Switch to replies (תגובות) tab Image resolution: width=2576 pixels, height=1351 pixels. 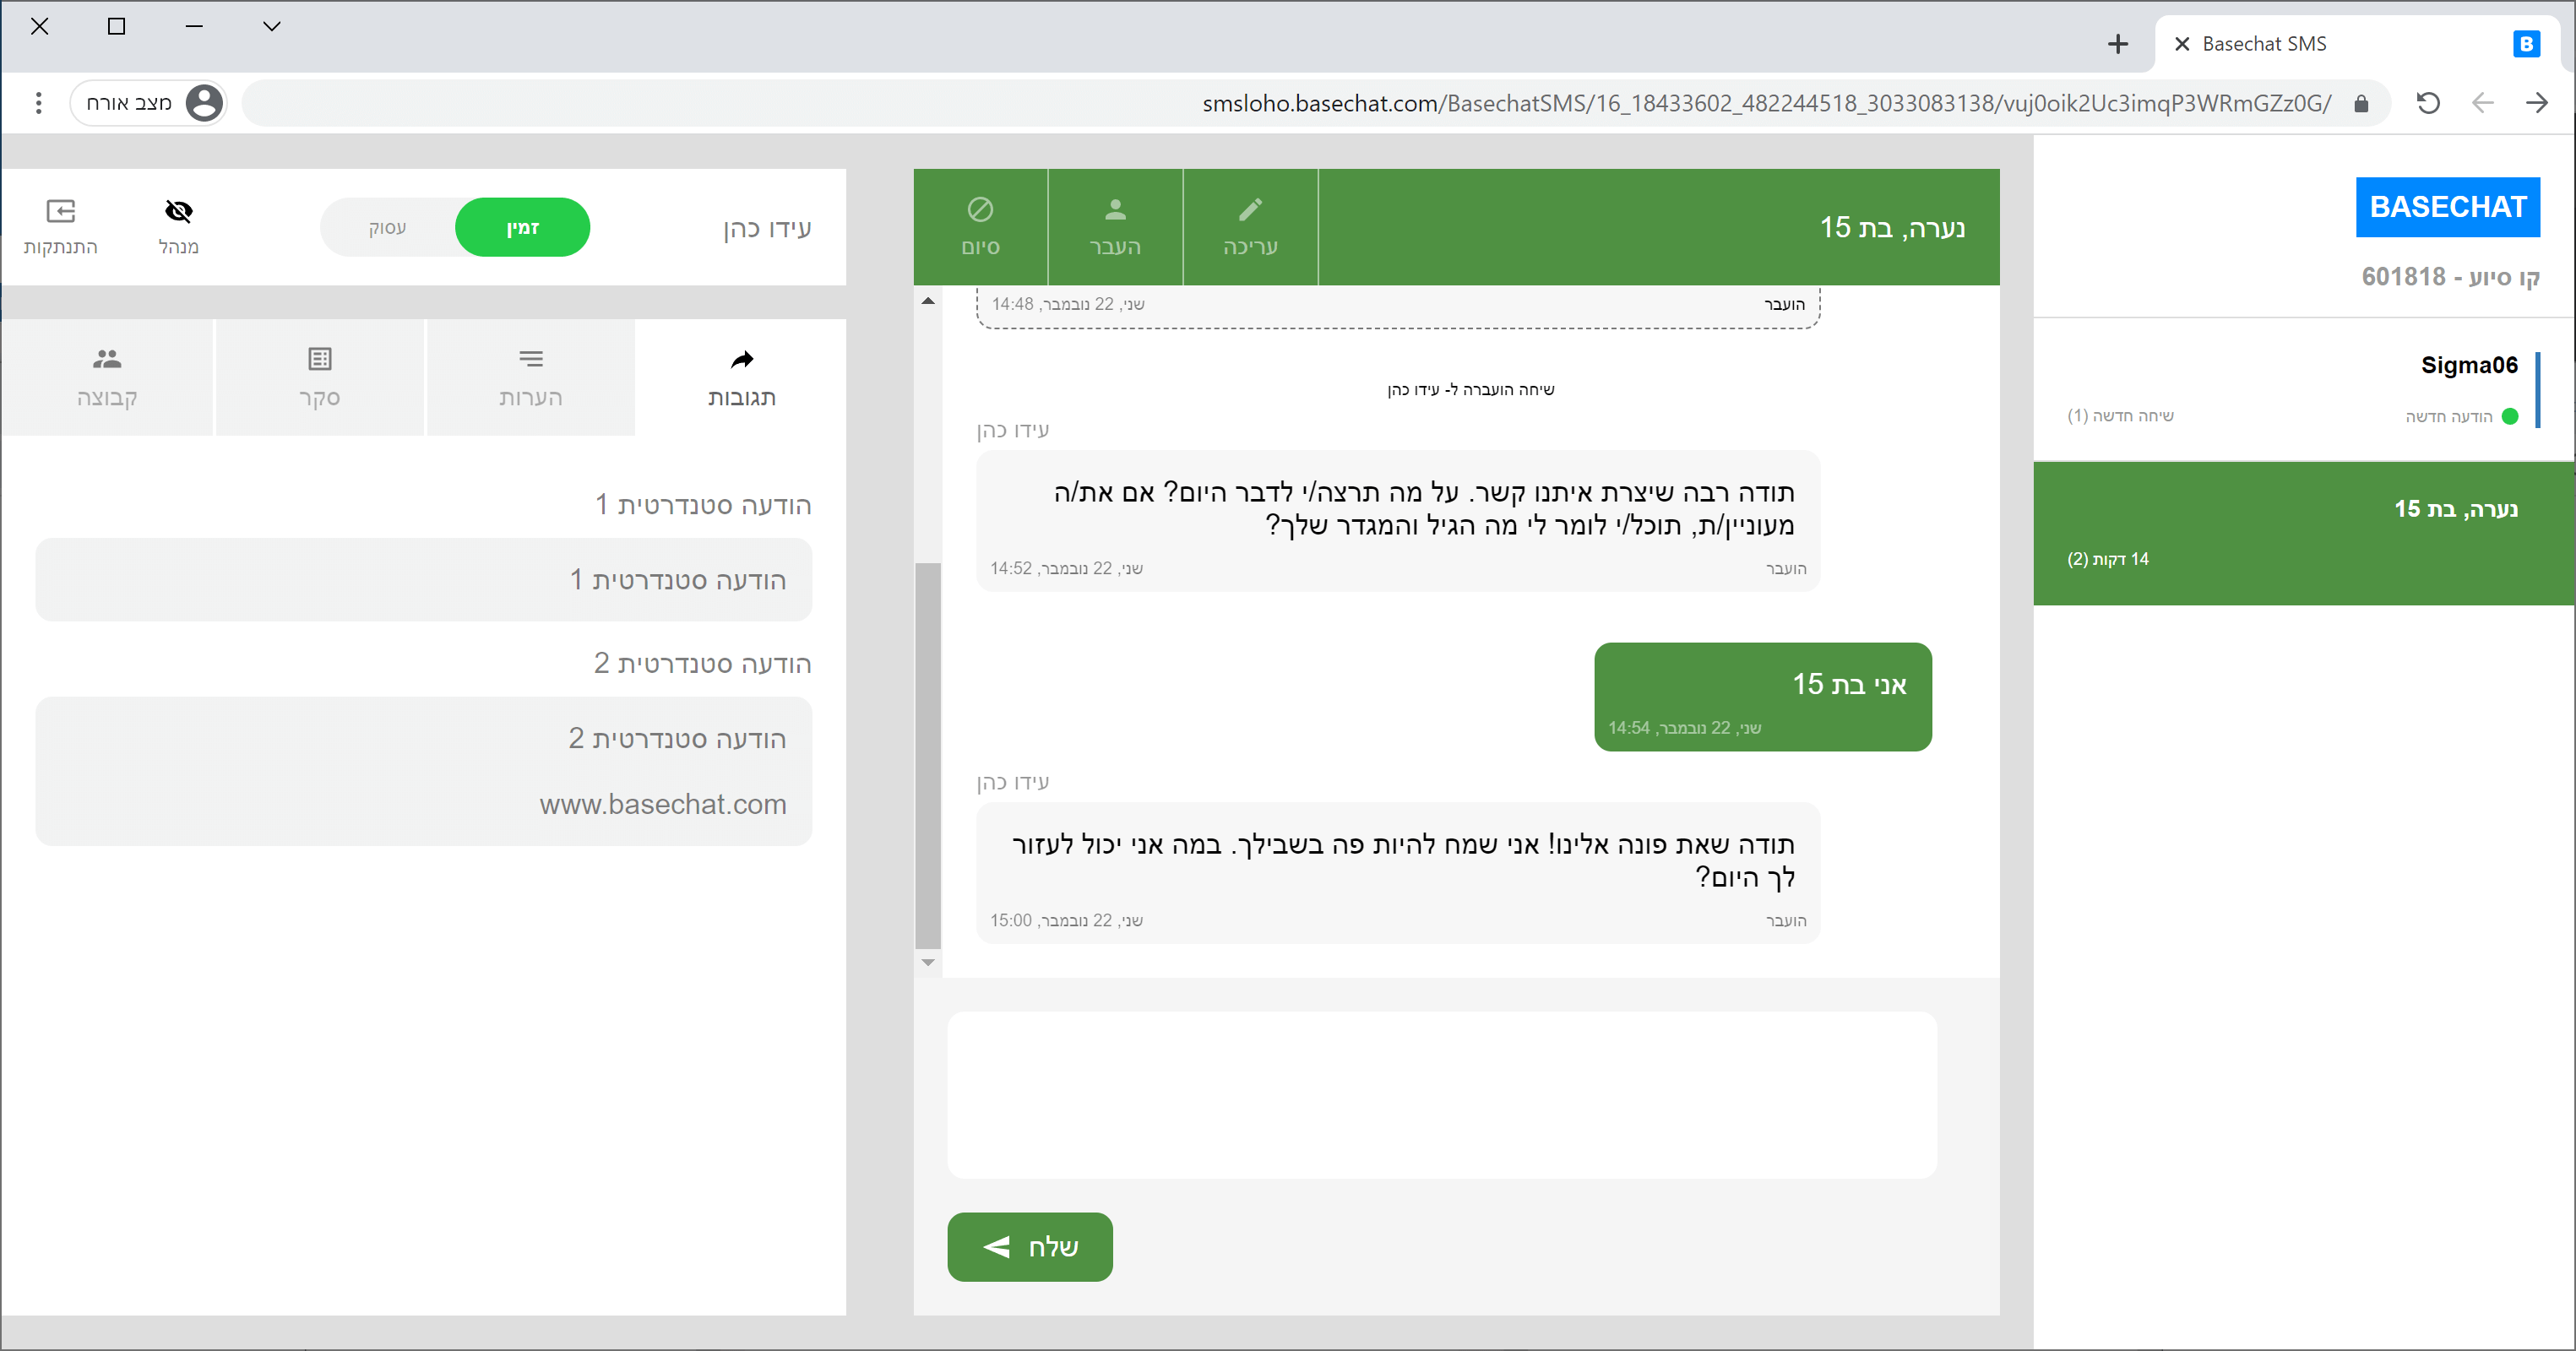[741, 377]
